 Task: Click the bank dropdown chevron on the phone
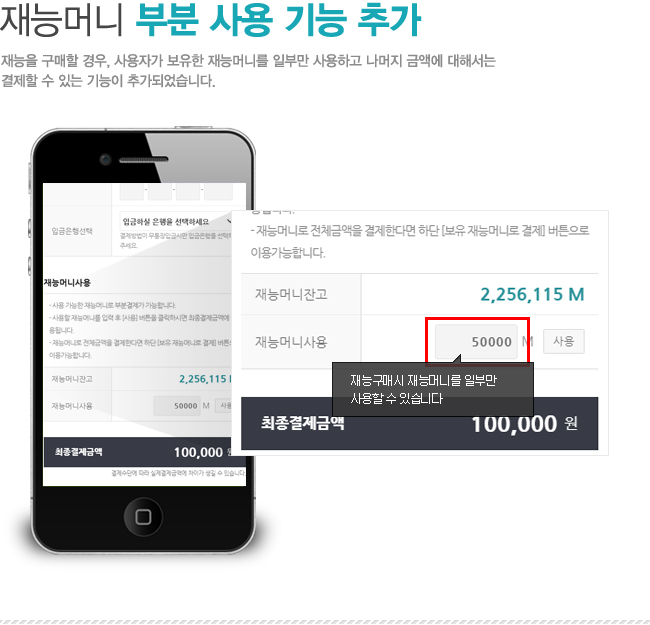(228, 221)
